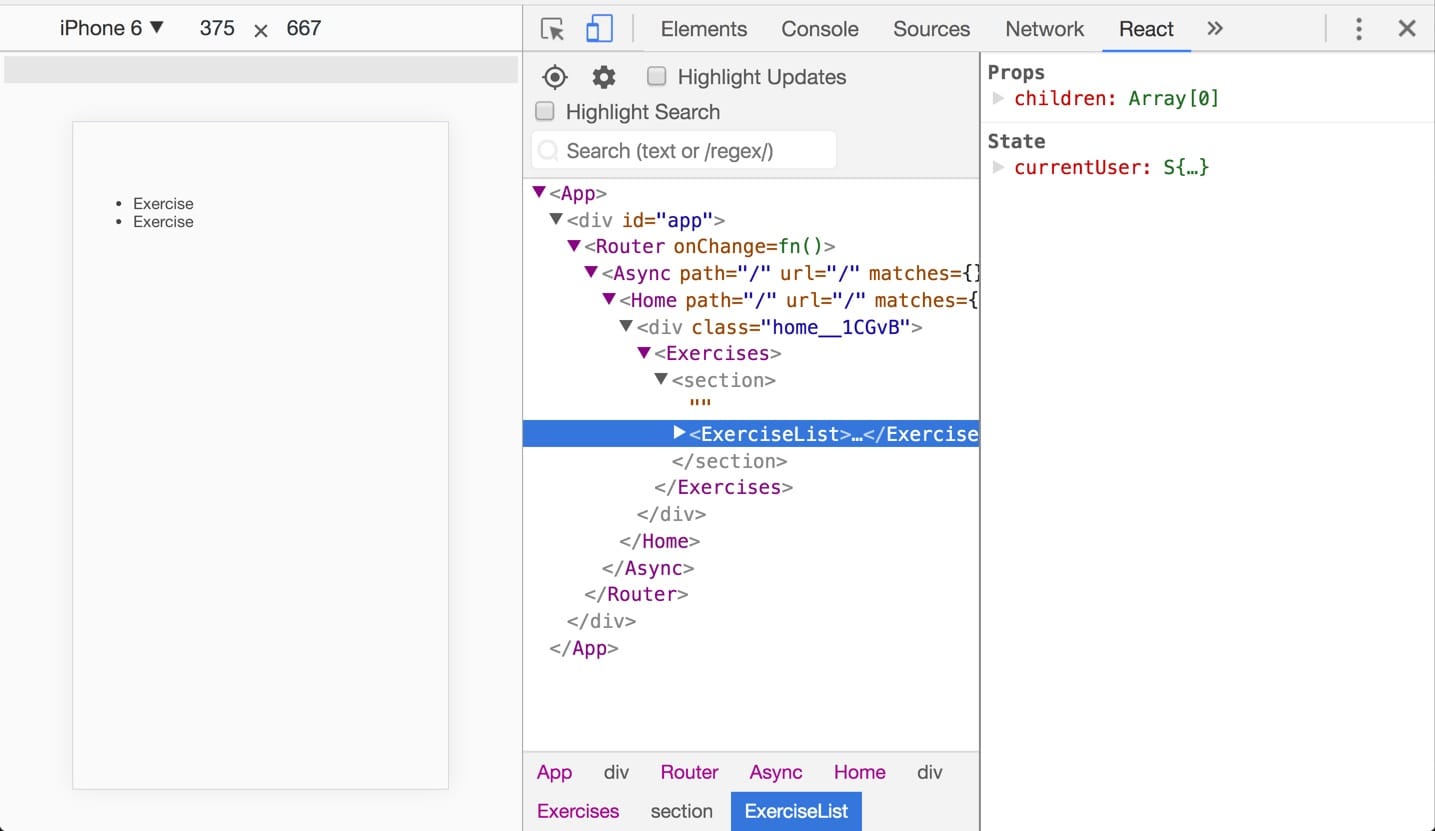
Task: Click the closing </Home> tag
Action: point(660,541)
